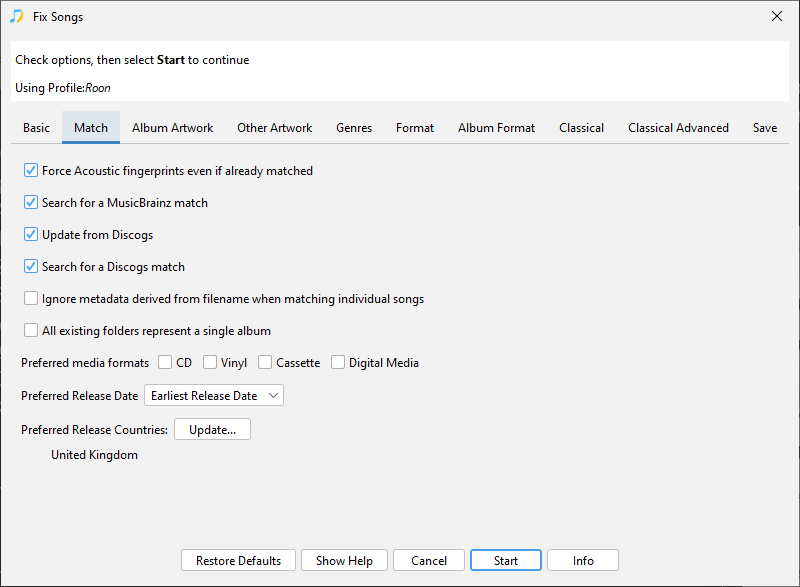The width and height of the screenshot is (800, 587).
Task: Click the United Kingdom country entry
Action: [94, 455]
